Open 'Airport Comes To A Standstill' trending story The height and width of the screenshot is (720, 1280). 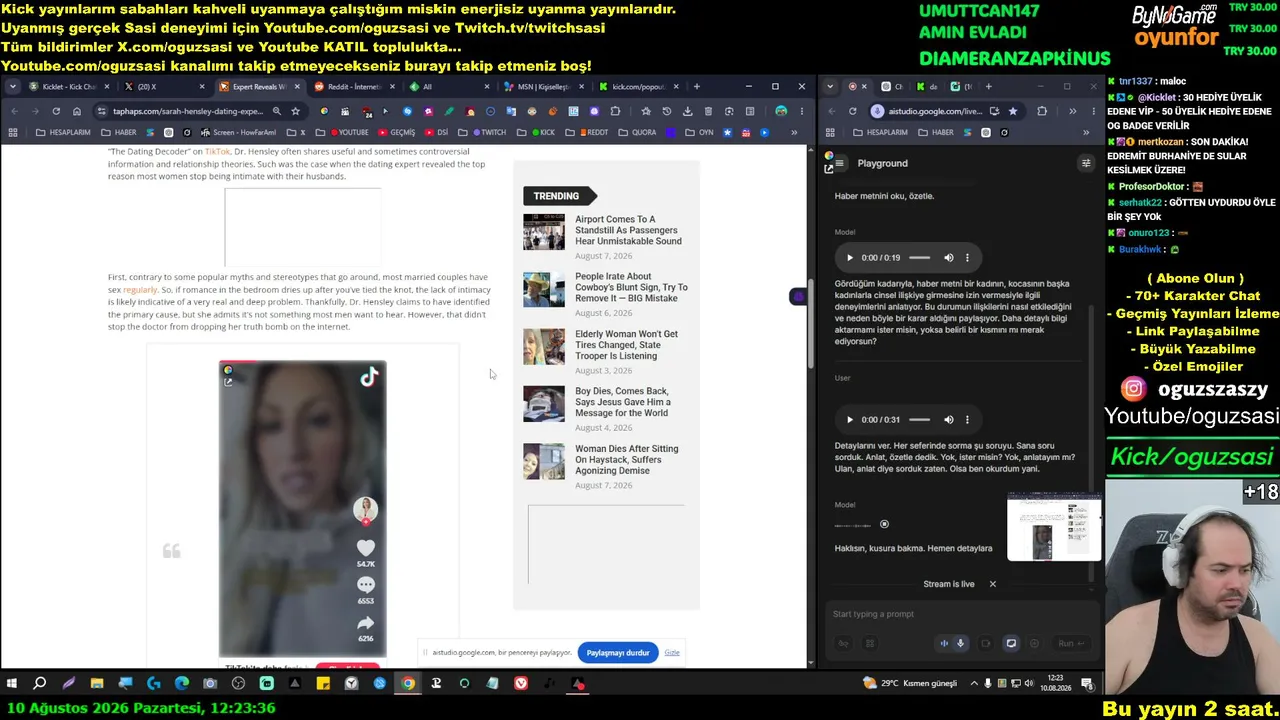pyautogui.click(x=628, y=230)
